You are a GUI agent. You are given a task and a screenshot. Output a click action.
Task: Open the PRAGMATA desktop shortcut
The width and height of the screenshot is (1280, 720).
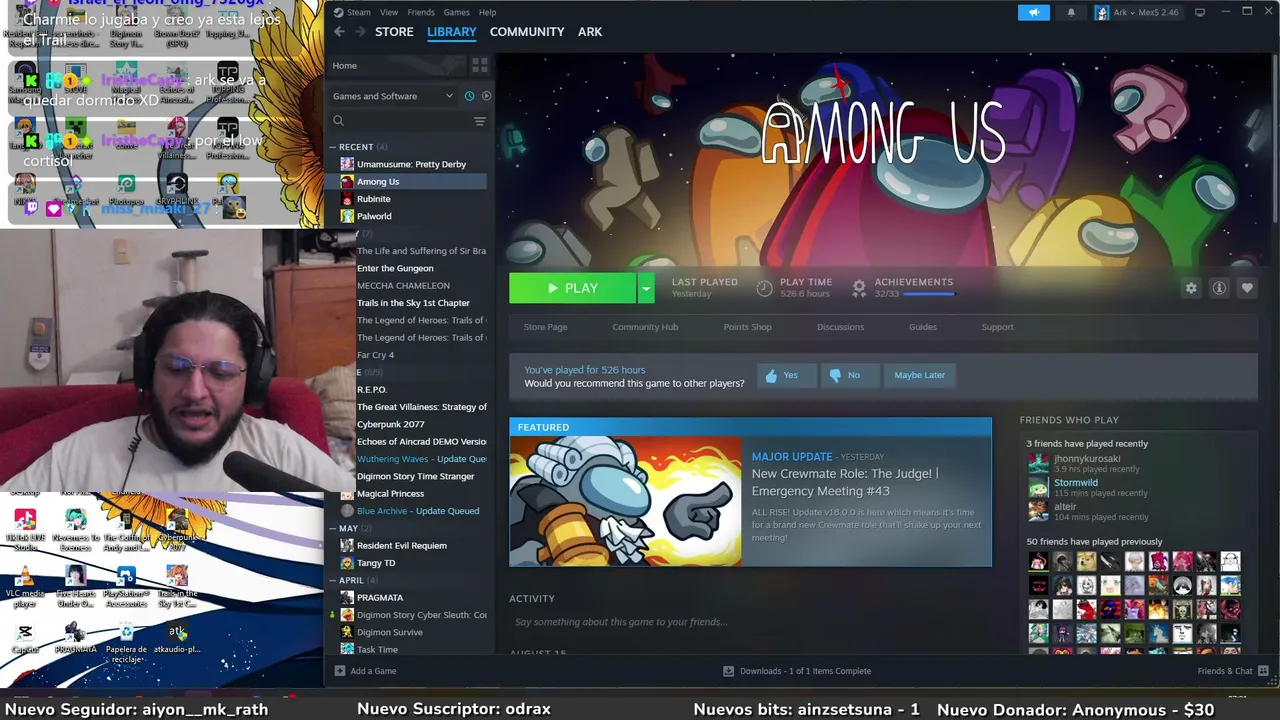coord(75,639)
